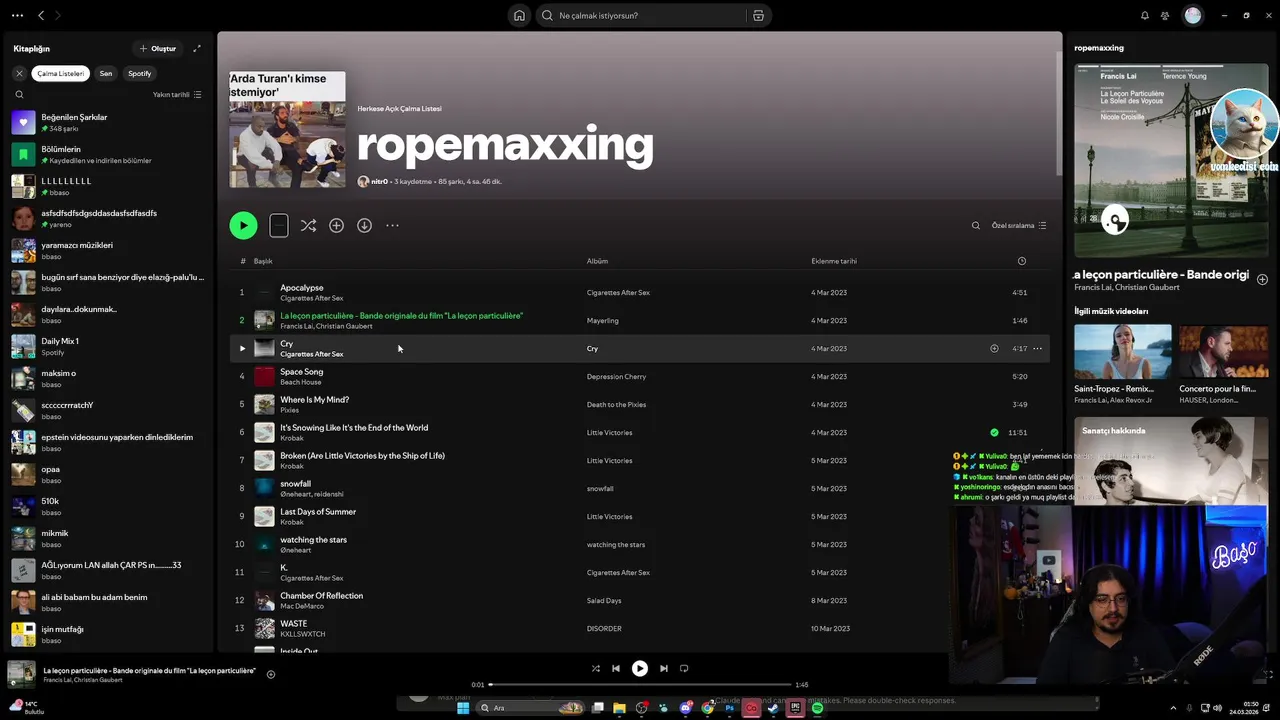This screenshot has height=720, width=1280.
Task: Skip to previous track in player bar
Action: pos(616,668)
